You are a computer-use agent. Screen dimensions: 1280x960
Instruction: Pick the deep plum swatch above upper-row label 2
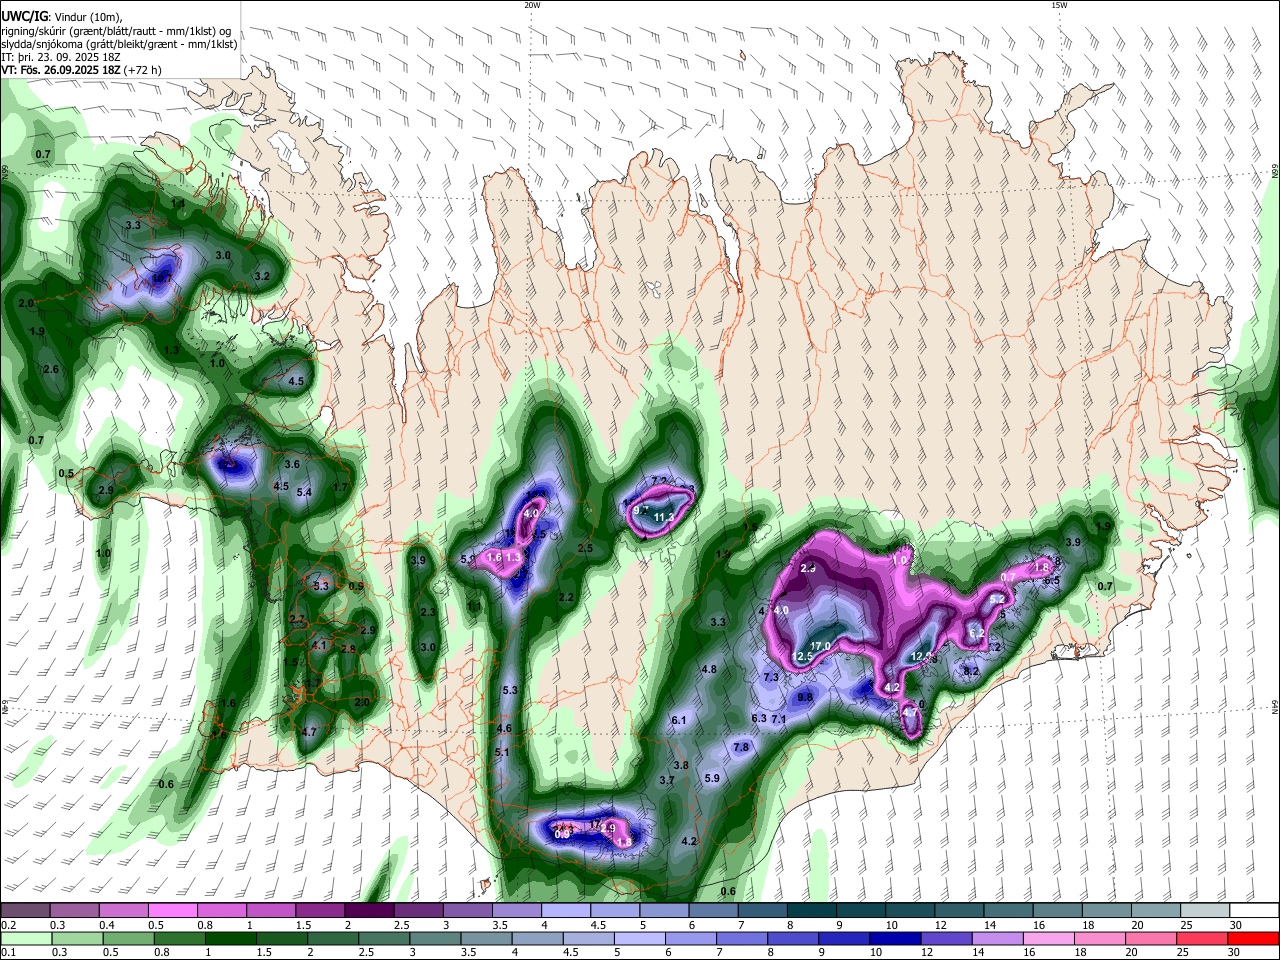pyautogui.click(x=369, y=911)
